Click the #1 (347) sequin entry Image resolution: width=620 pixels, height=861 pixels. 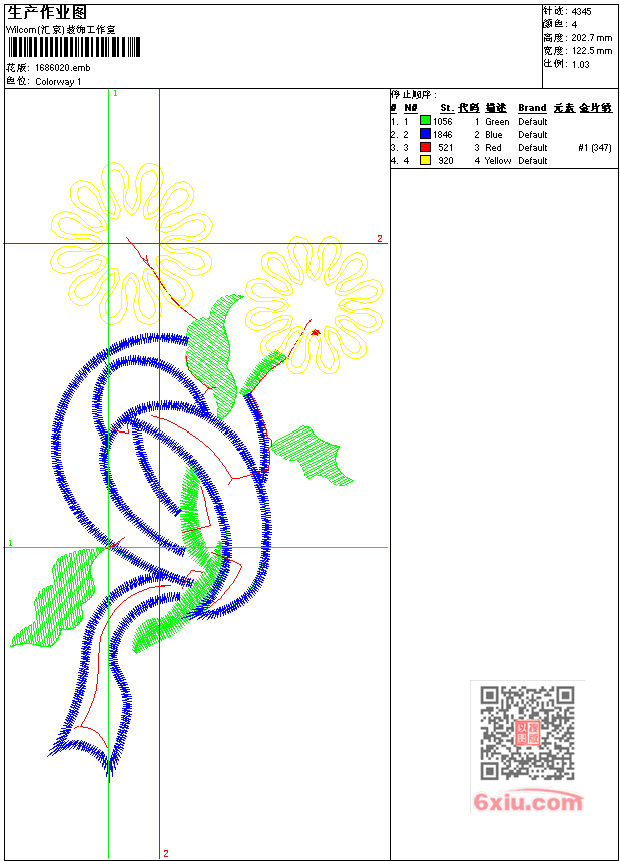tap(595, 147)
